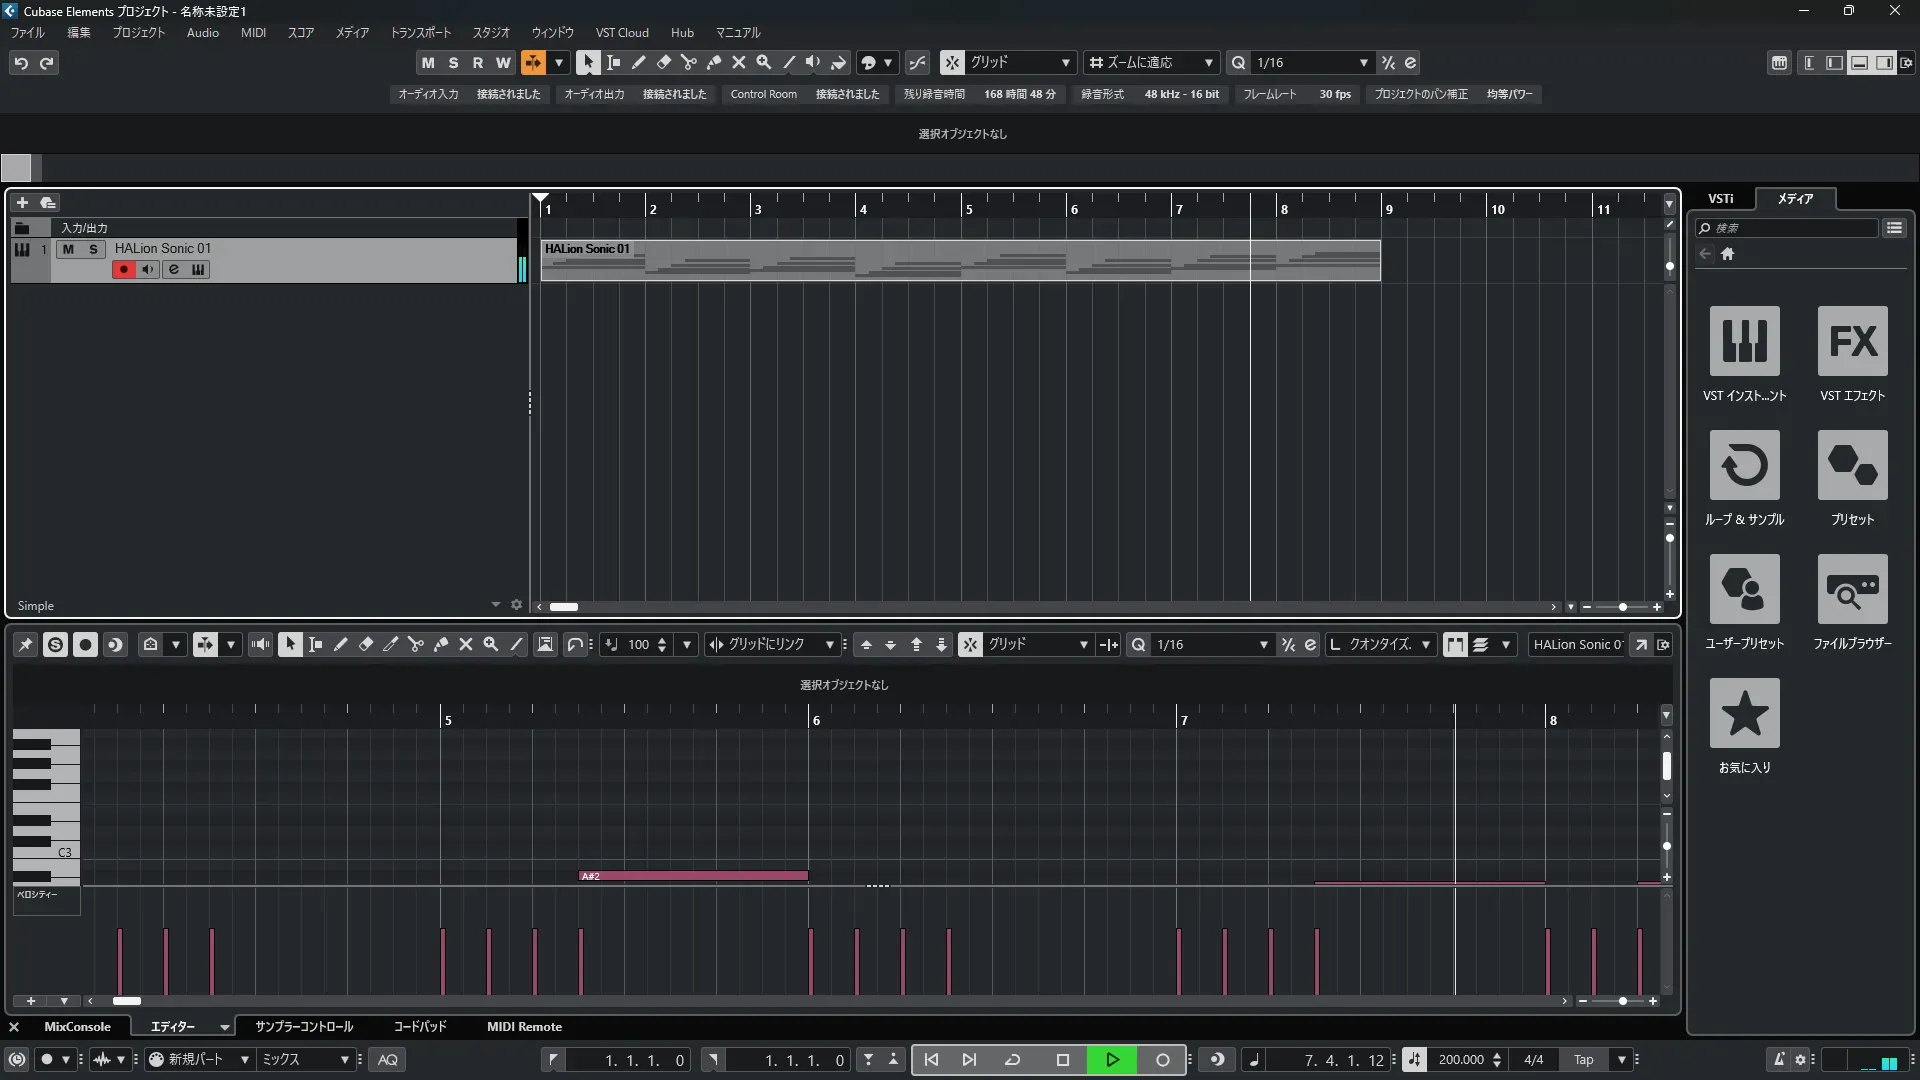The height and width of the screenshot is (1080, 1920).
Task: Open the Favorites star tile
Action: click(x=1744, y=713)
